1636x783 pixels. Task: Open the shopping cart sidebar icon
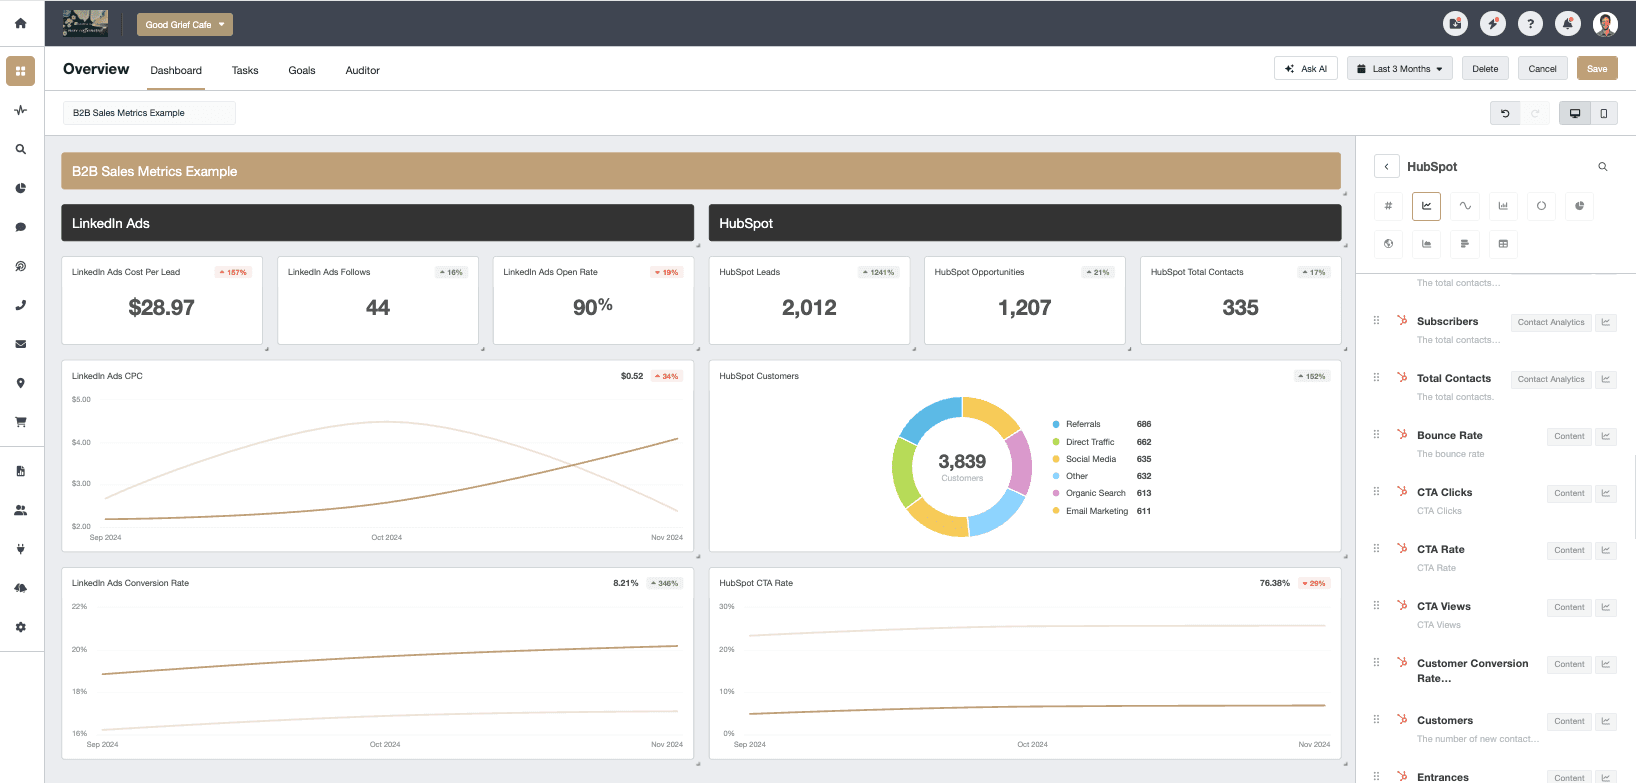(20, 422)
